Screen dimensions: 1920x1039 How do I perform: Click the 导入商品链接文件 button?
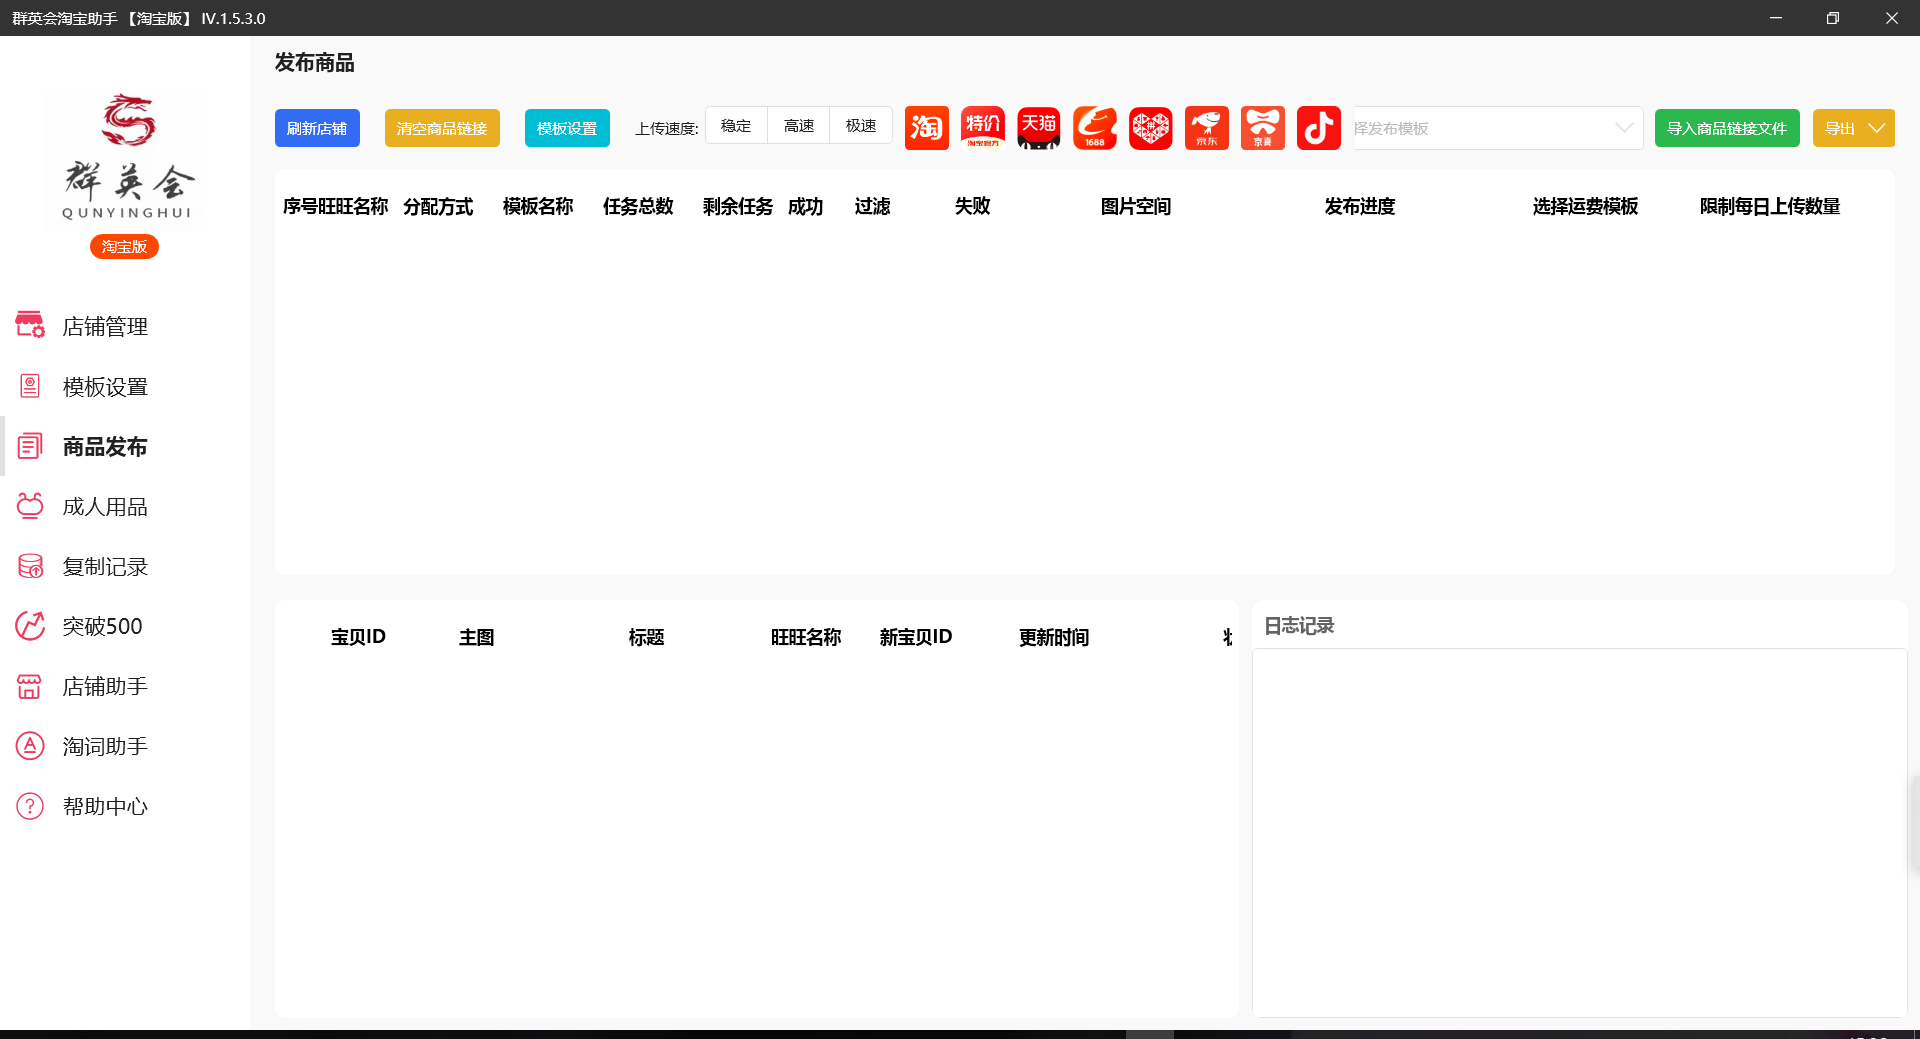click(x=1726, y=128)
